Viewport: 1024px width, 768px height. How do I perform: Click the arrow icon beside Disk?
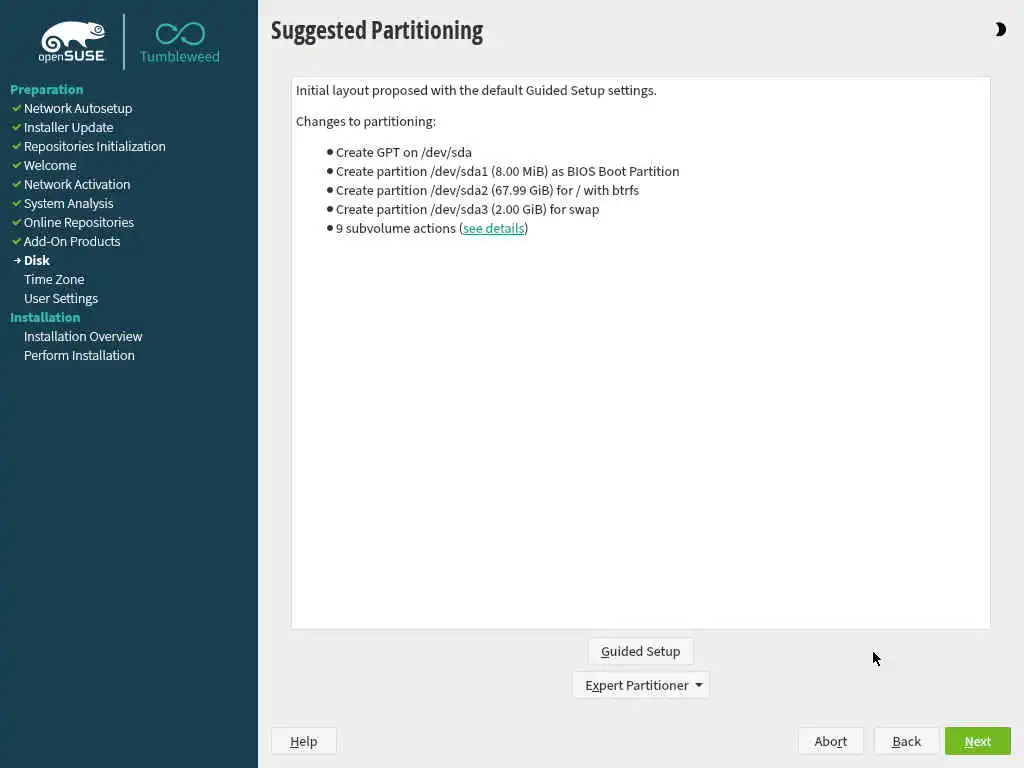(17, 260)
